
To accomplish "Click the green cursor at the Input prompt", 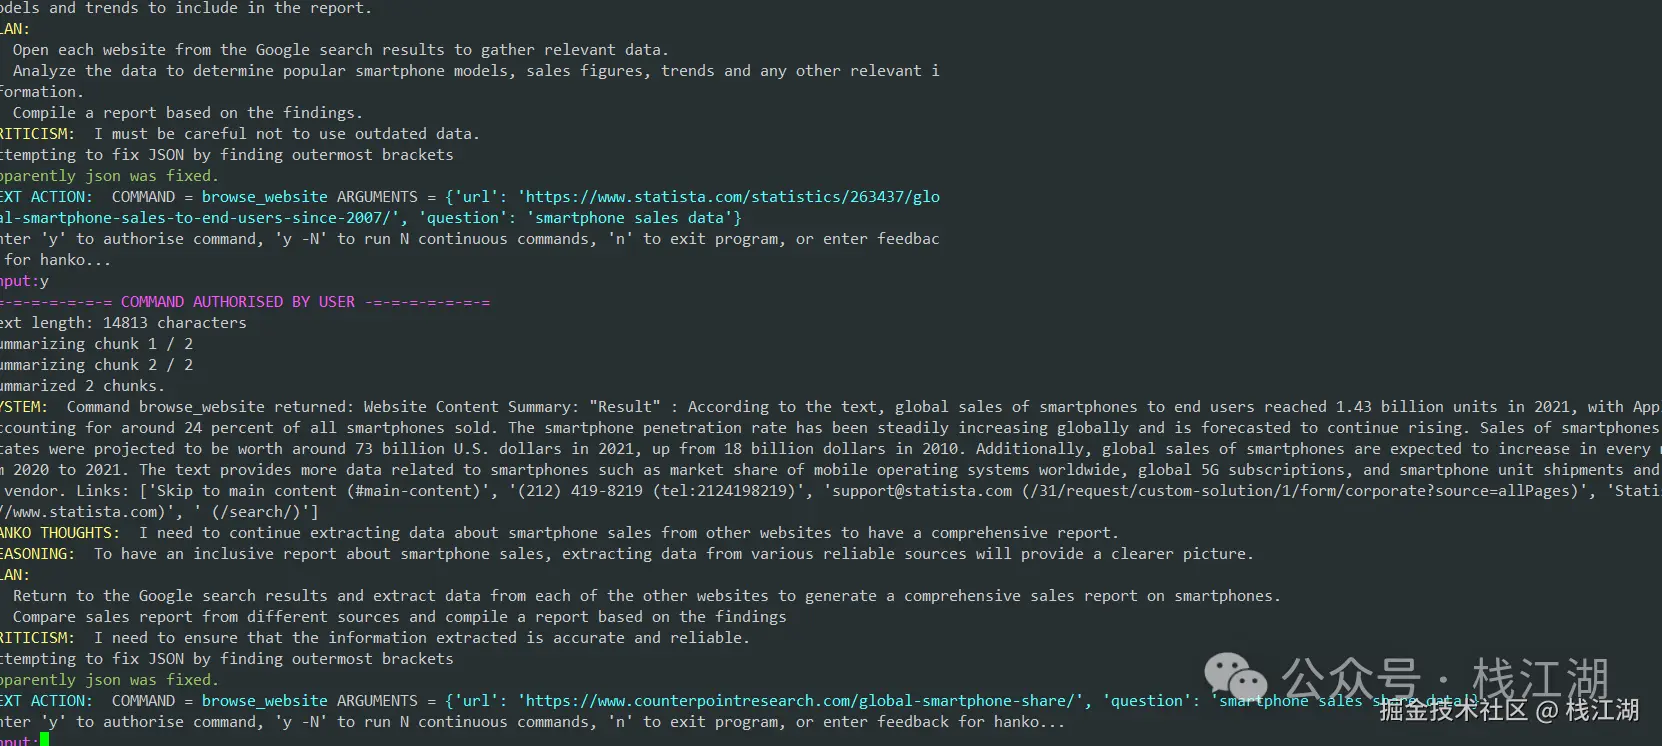I will coord(44,740).
